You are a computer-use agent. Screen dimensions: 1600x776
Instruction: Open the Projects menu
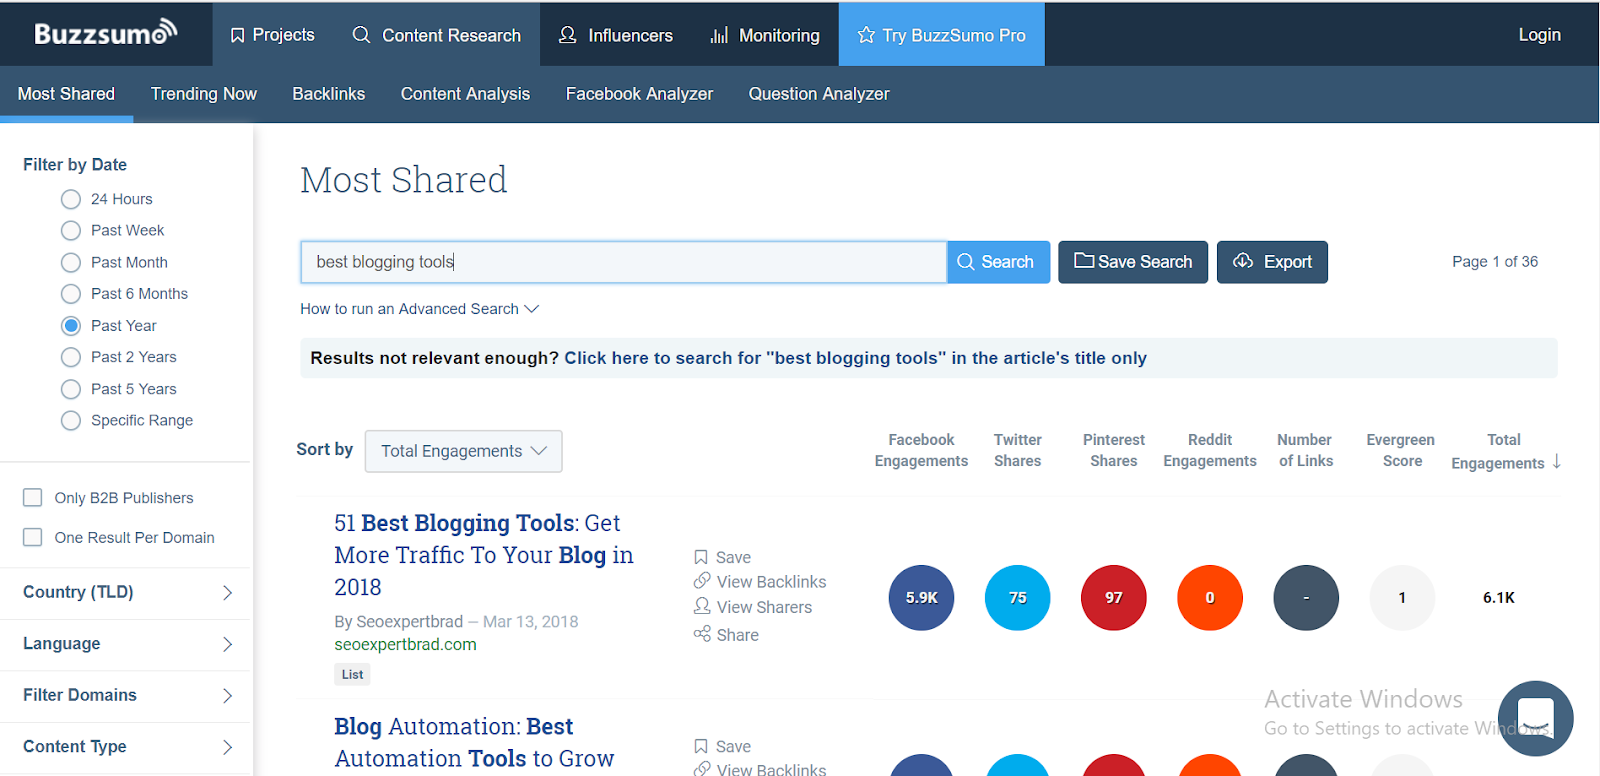pos(272,35)
